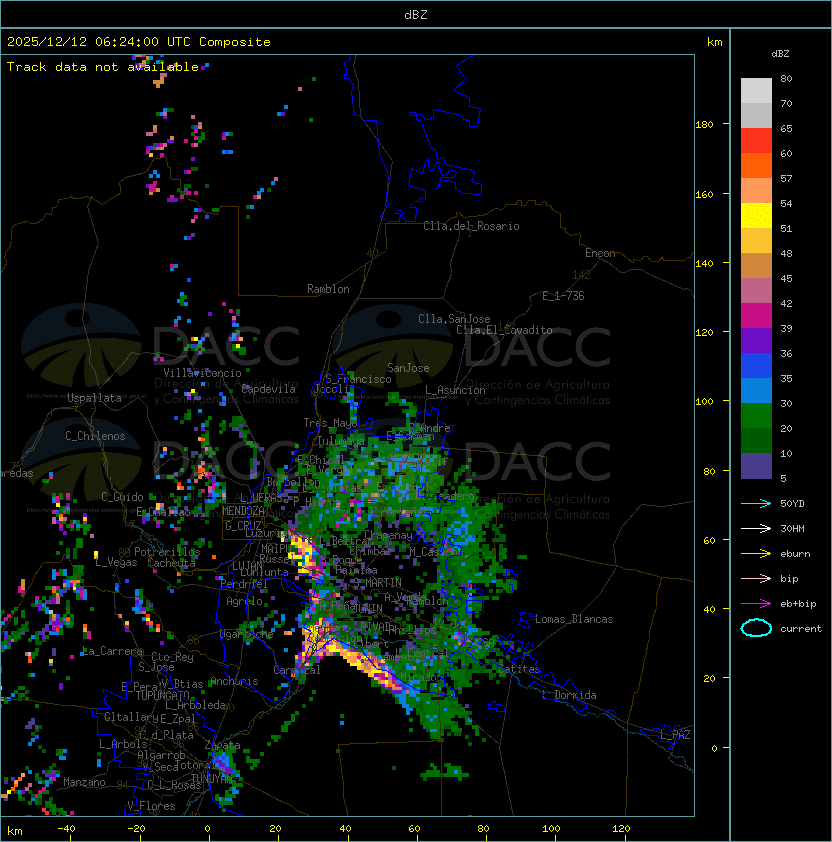Pick the dark orange 57-60 dBZ swatch

click(756, 165)
